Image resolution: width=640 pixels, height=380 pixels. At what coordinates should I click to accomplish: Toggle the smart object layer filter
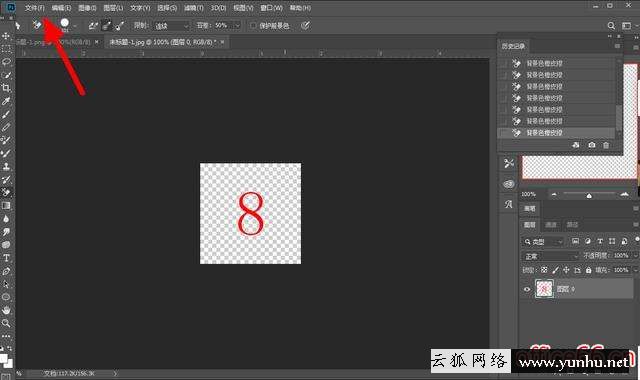[x=624, y=241]
